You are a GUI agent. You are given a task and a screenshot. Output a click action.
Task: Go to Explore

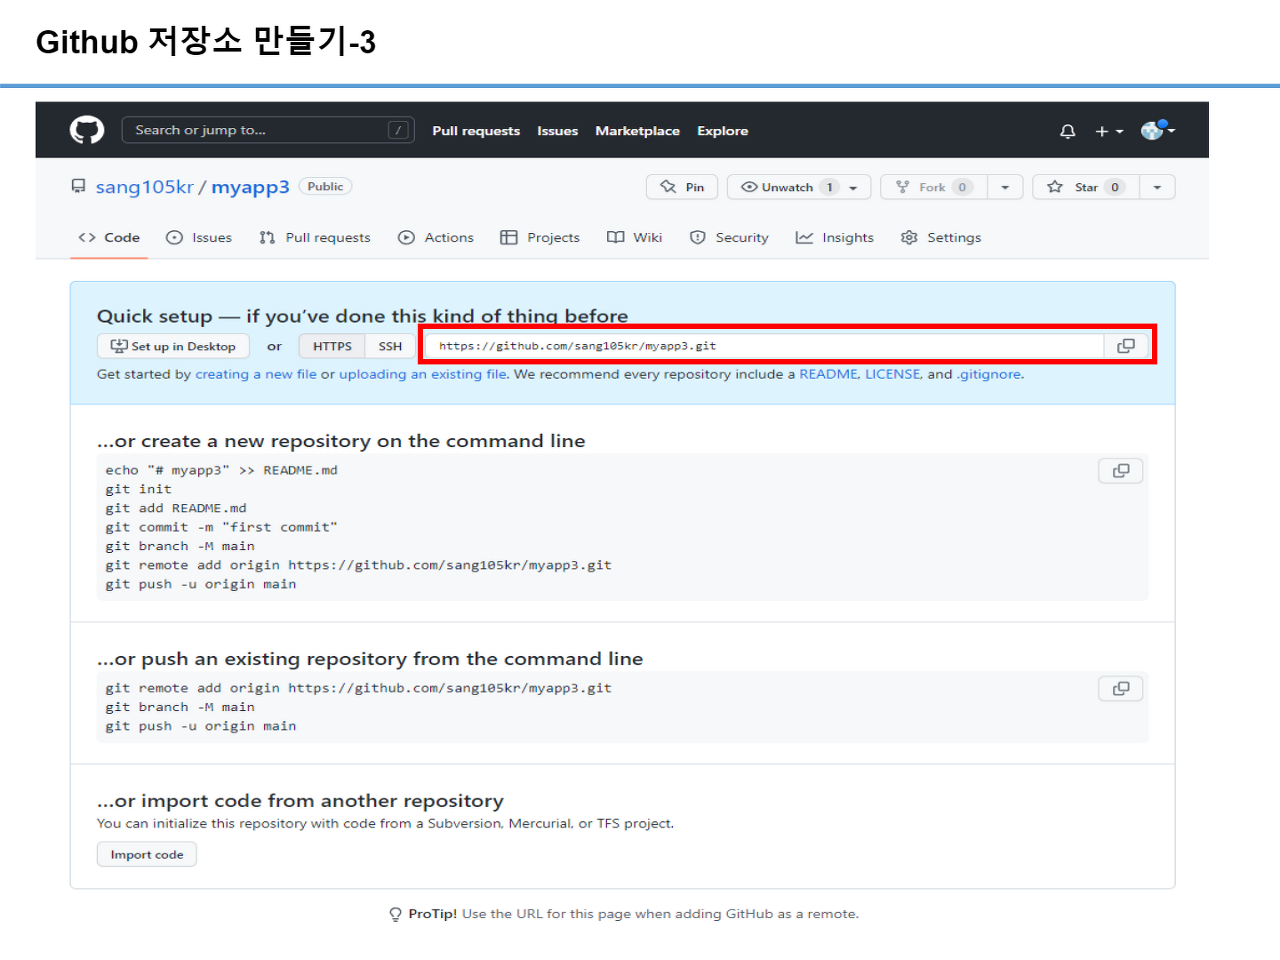pyautogui.click(x=722, y=131)
